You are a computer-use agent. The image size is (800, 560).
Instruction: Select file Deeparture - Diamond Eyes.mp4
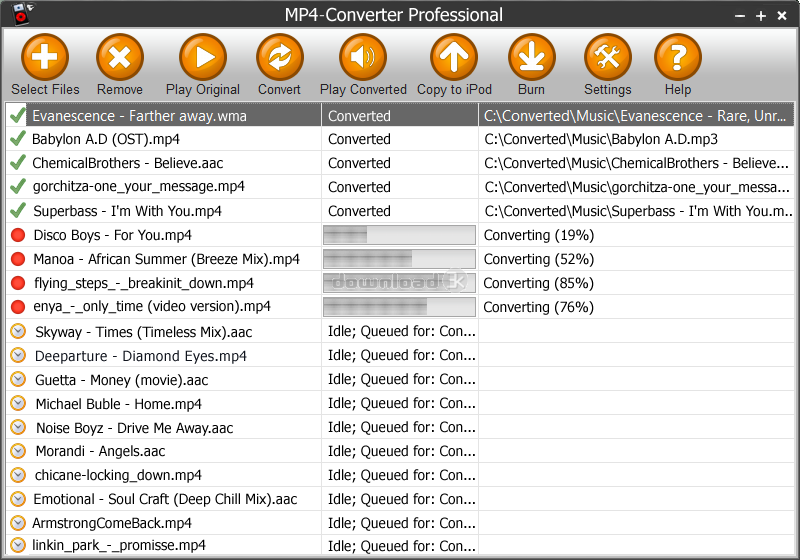[141, 356]
